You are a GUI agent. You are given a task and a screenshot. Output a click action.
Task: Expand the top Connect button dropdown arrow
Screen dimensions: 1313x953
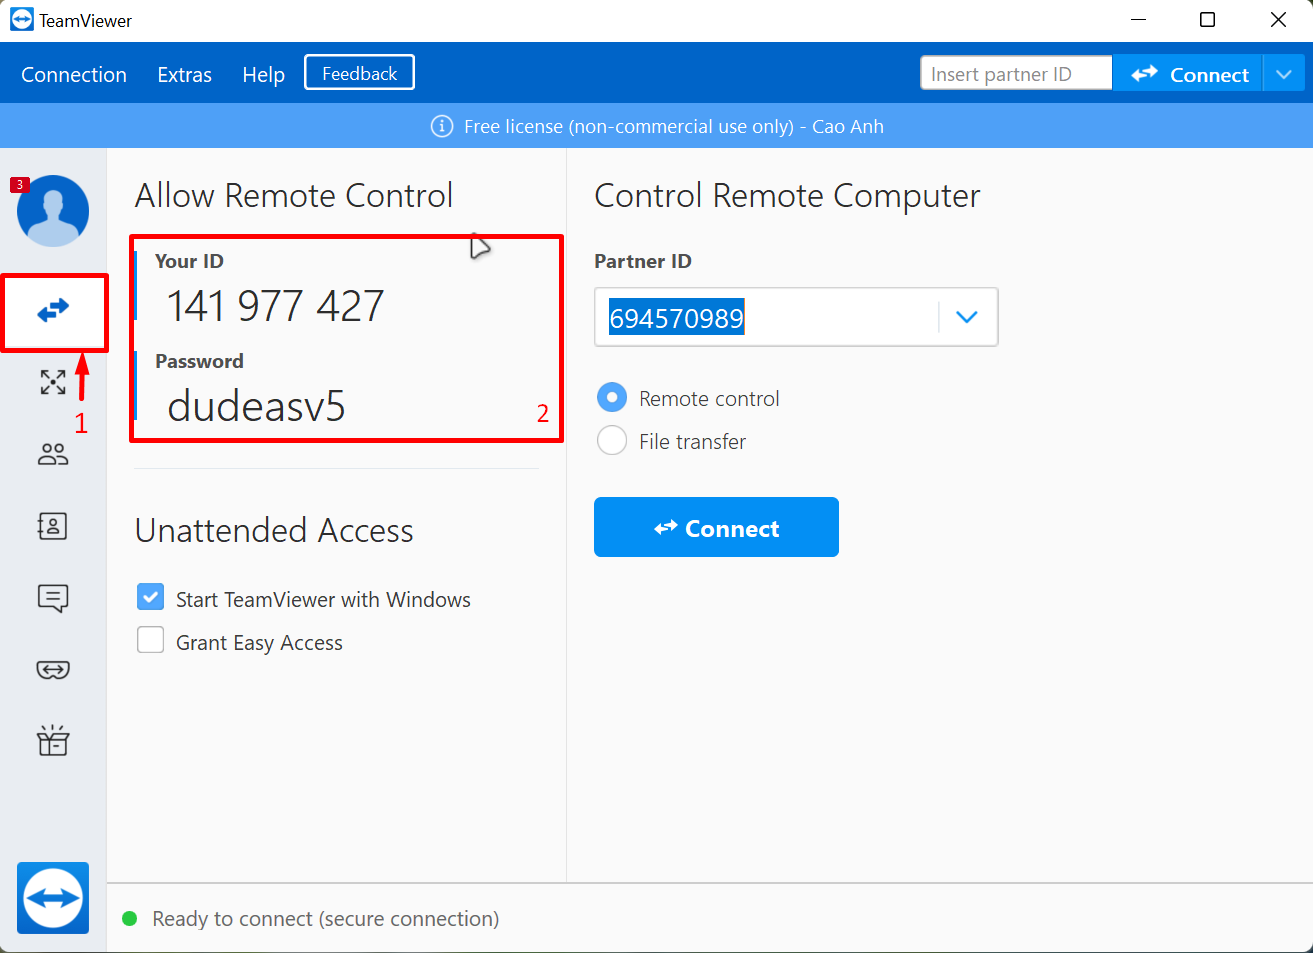[1284, 74]
